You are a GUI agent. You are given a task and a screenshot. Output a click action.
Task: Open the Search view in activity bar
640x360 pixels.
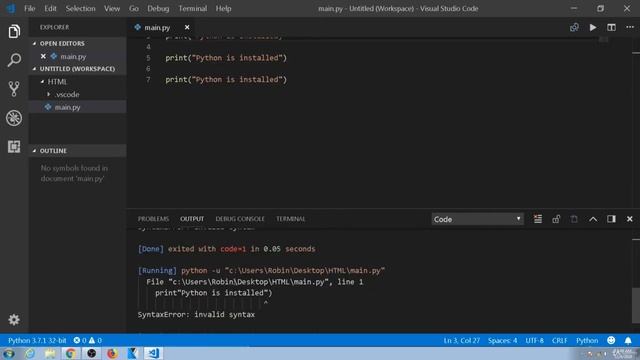(14, 60)
